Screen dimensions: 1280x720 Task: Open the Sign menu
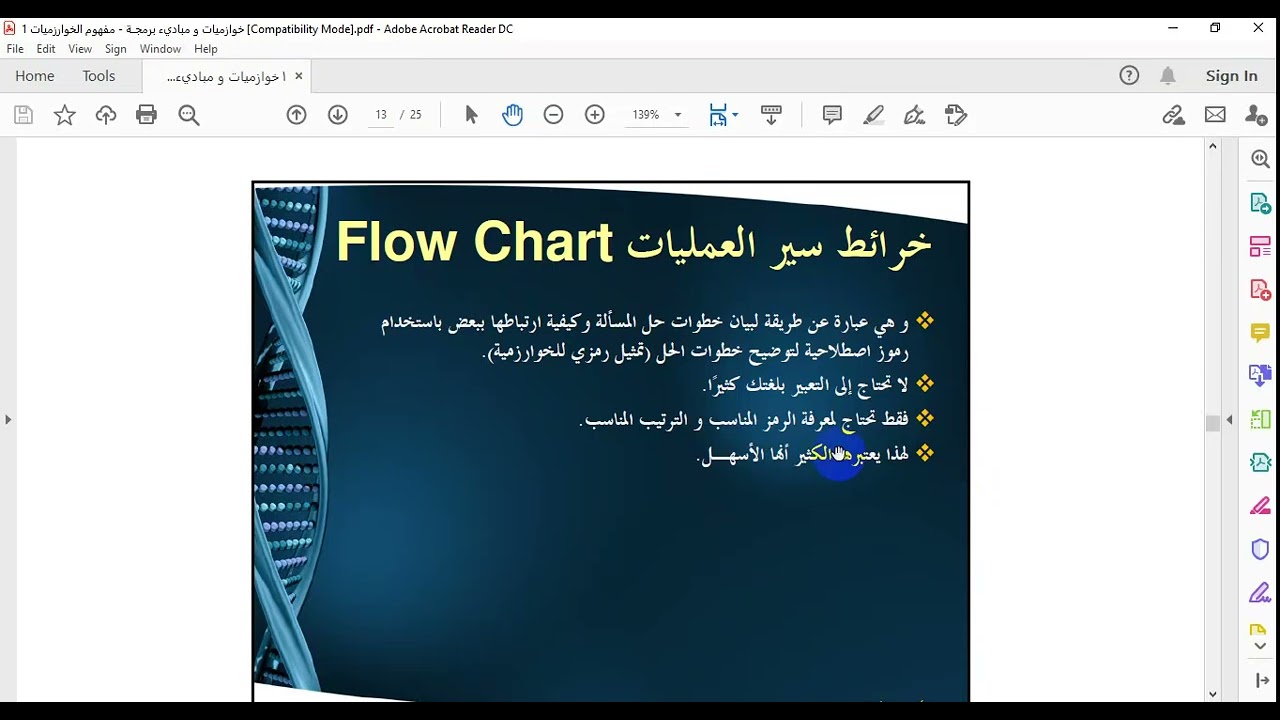pos(116,49)
